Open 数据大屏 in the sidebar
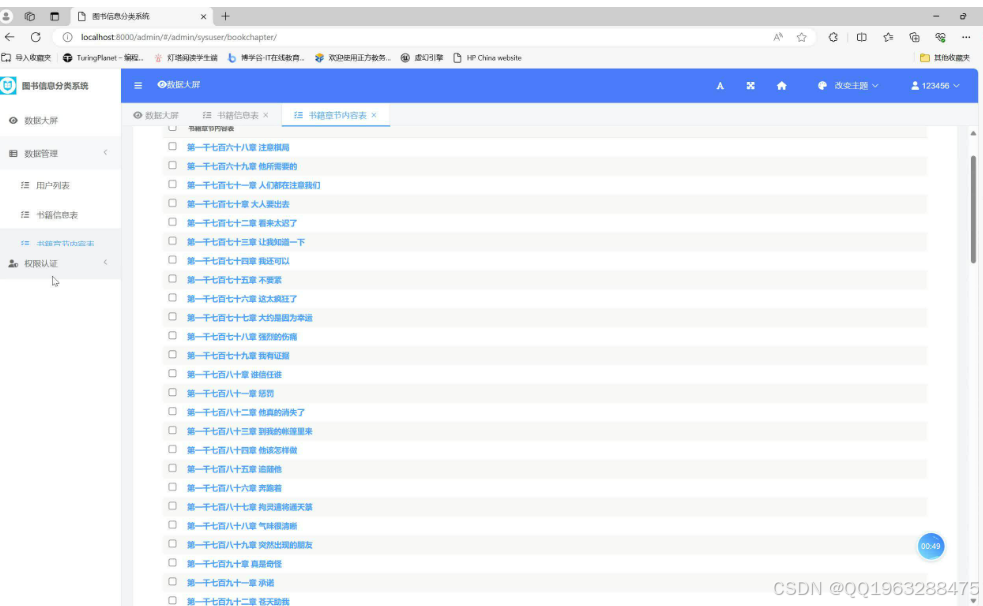 point(41,120)
